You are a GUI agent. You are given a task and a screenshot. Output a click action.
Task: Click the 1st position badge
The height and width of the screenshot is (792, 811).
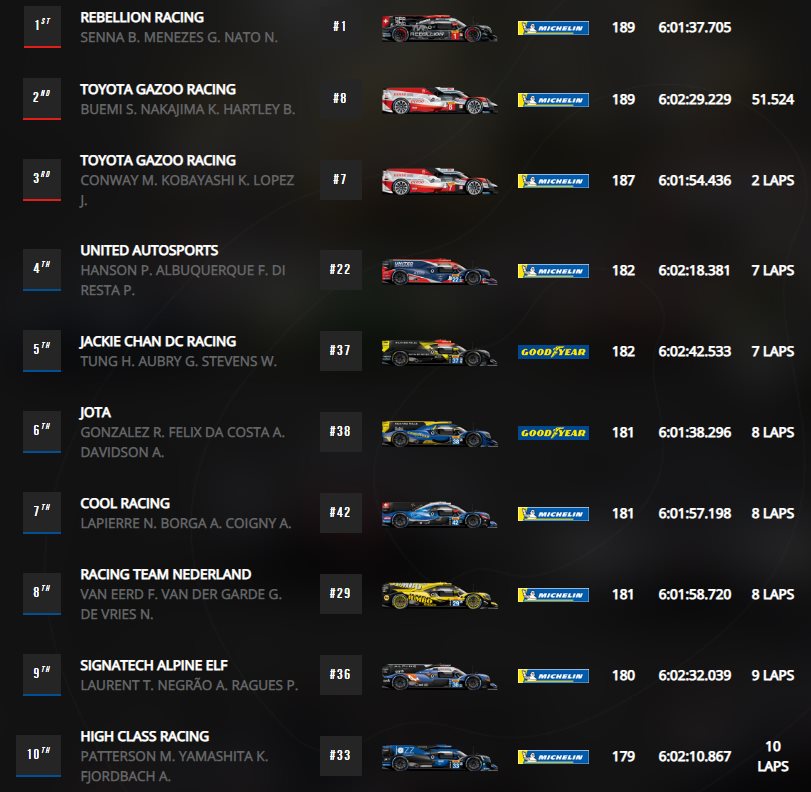[42, 26]
